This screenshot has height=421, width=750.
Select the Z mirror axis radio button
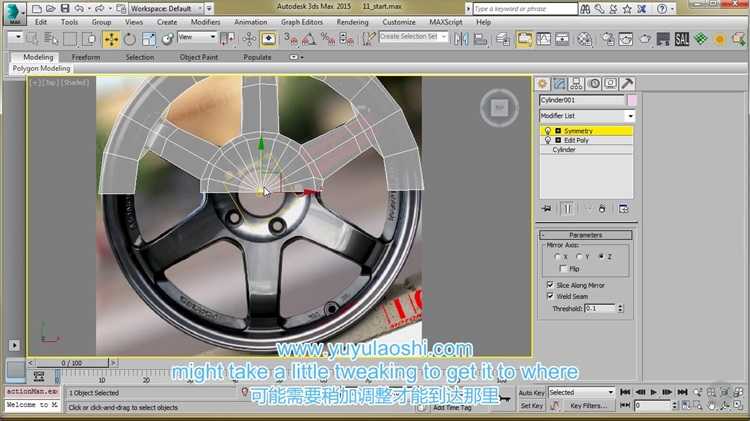coord(601,257)
